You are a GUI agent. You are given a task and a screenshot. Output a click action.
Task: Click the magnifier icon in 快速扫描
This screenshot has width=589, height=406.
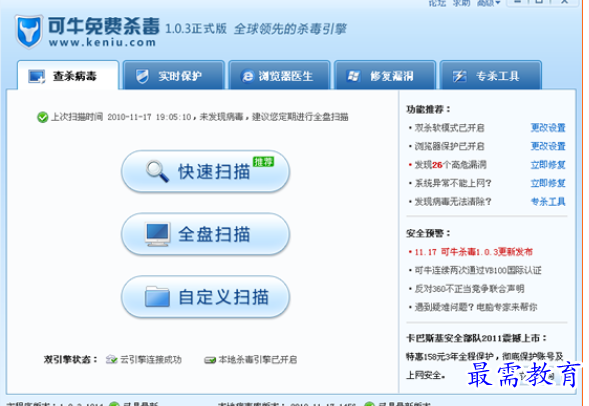[x=157, y=171]
